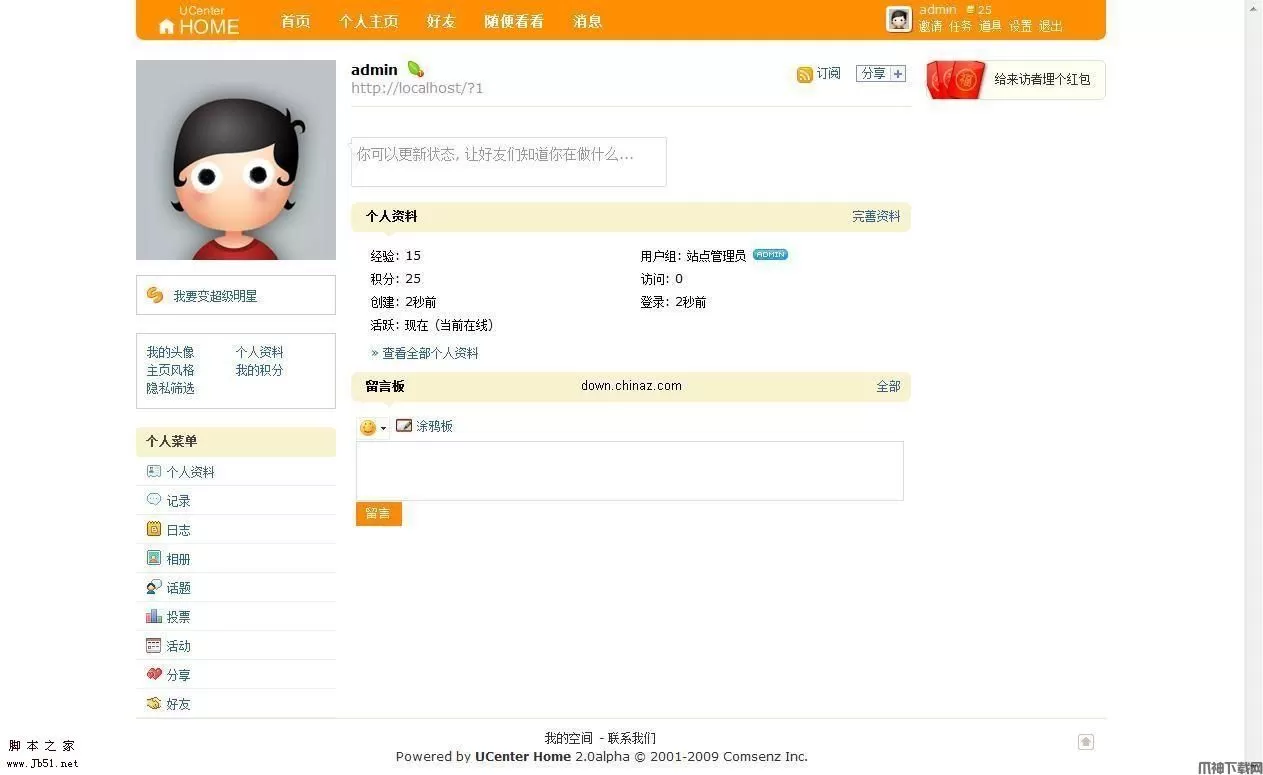Open the 随便看看 navigation menu
This screenshot has width=1263, height=775.
click(513, 21)
